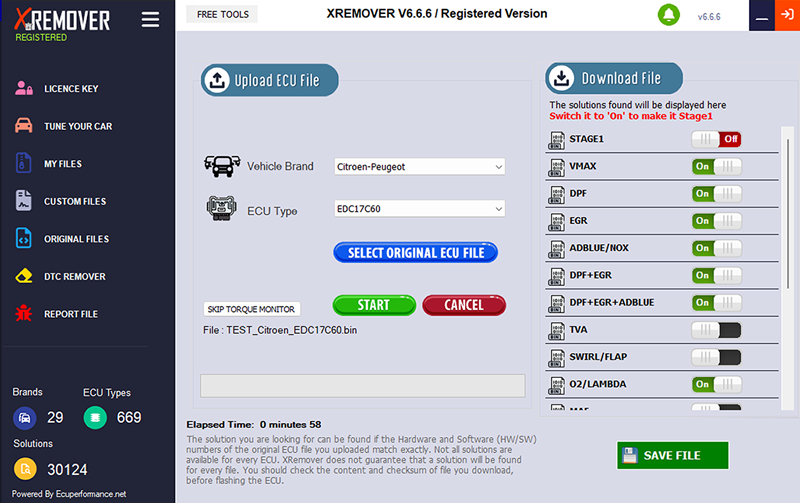Click the file icon beside TVA
The width and height of the screenshot is (800, 503).
pos(556,331)
